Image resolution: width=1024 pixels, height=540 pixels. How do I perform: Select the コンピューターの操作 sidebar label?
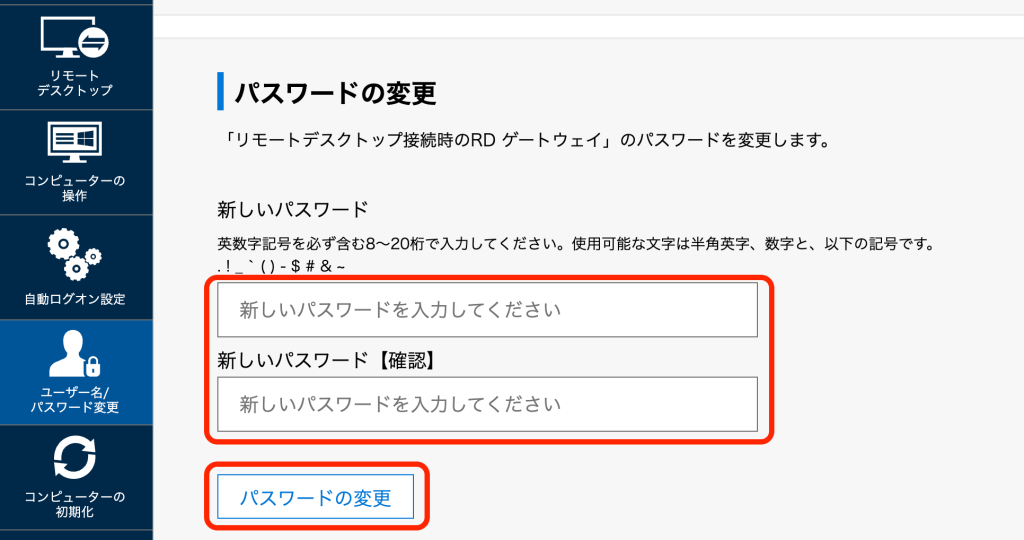point(75,188)
